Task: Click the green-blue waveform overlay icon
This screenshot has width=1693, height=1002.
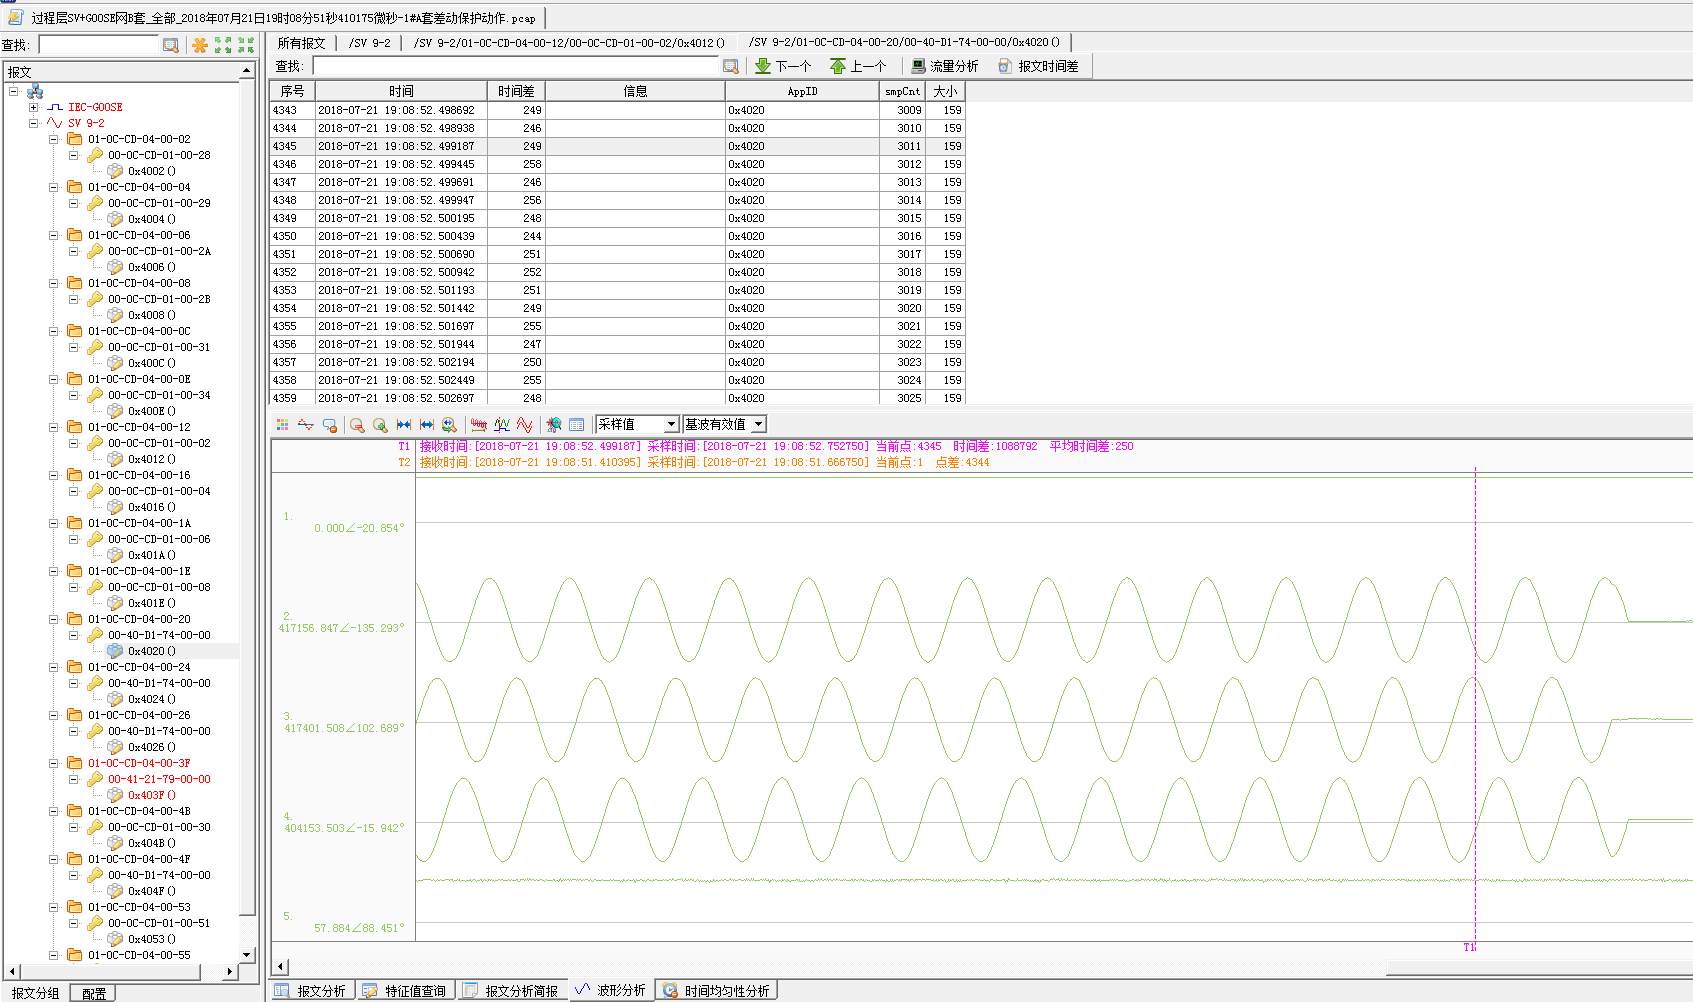Action: point(502,425)
